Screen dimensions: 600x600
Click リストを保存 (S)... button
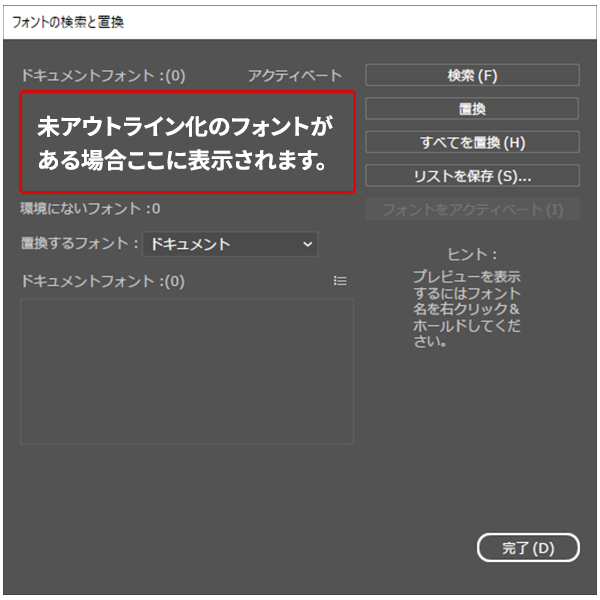pos(472,176)
